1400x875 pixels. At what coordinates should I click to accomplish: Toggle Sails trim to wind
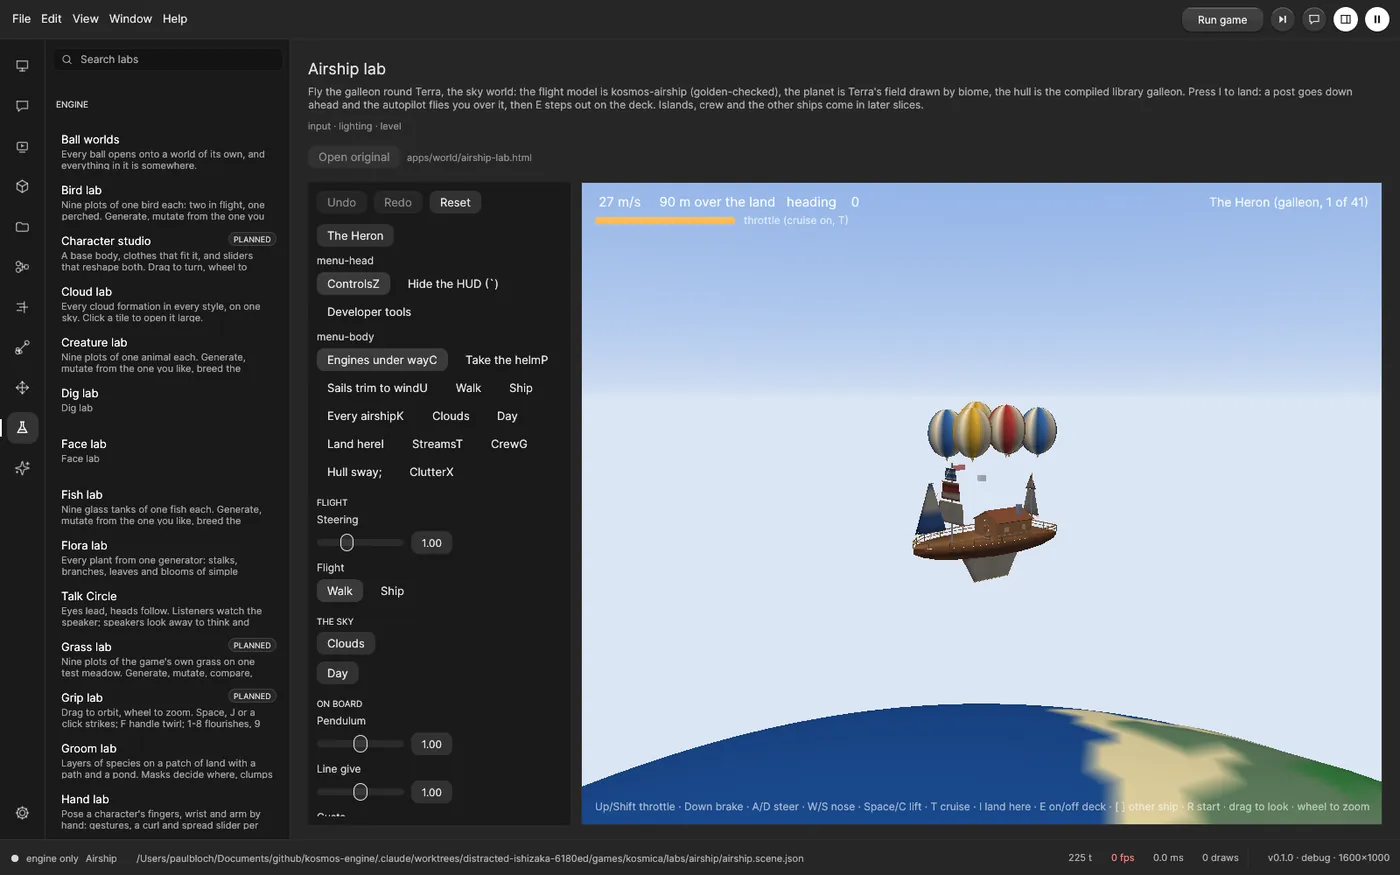point(377,388)
